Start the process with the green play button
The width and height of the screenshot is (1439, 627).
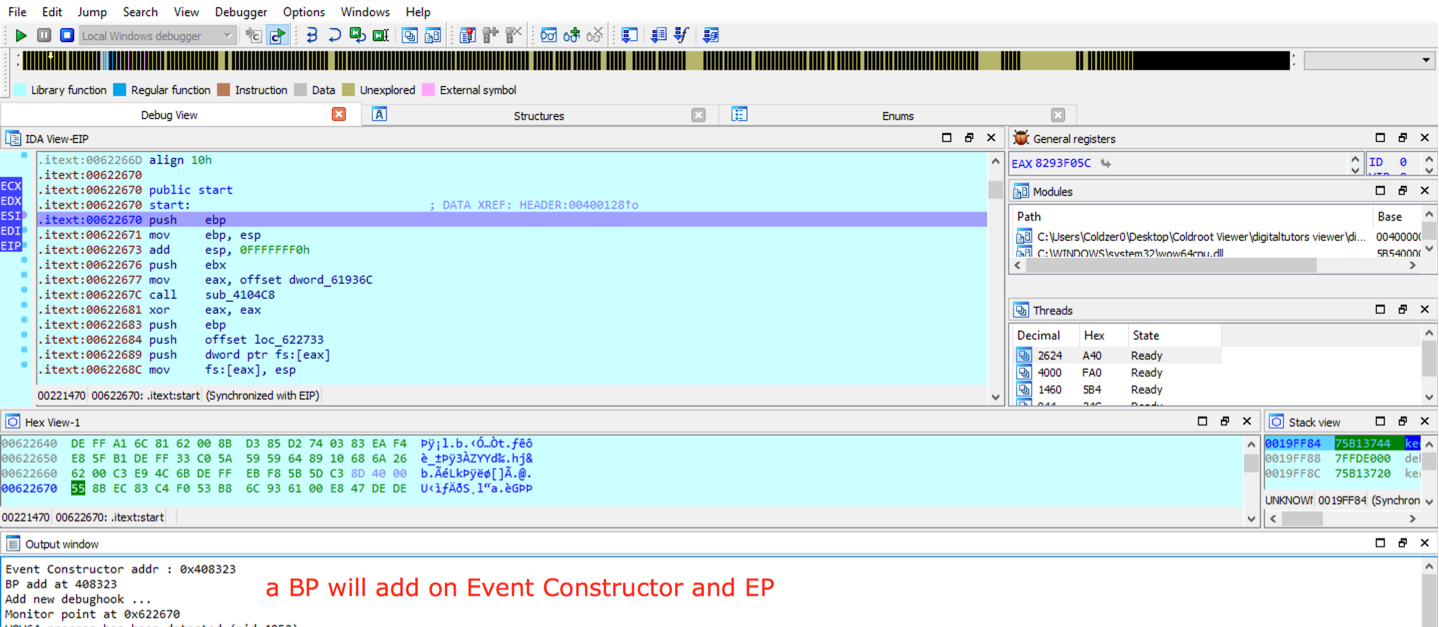pos(20,36)
